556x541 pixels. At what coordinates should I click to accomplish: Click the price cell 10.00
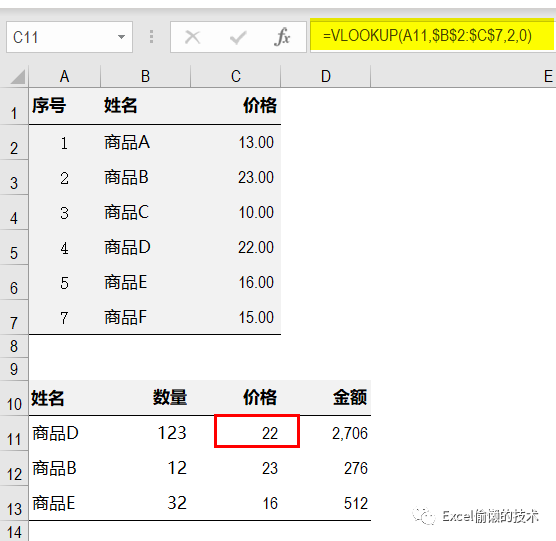(x=236, y=212)
